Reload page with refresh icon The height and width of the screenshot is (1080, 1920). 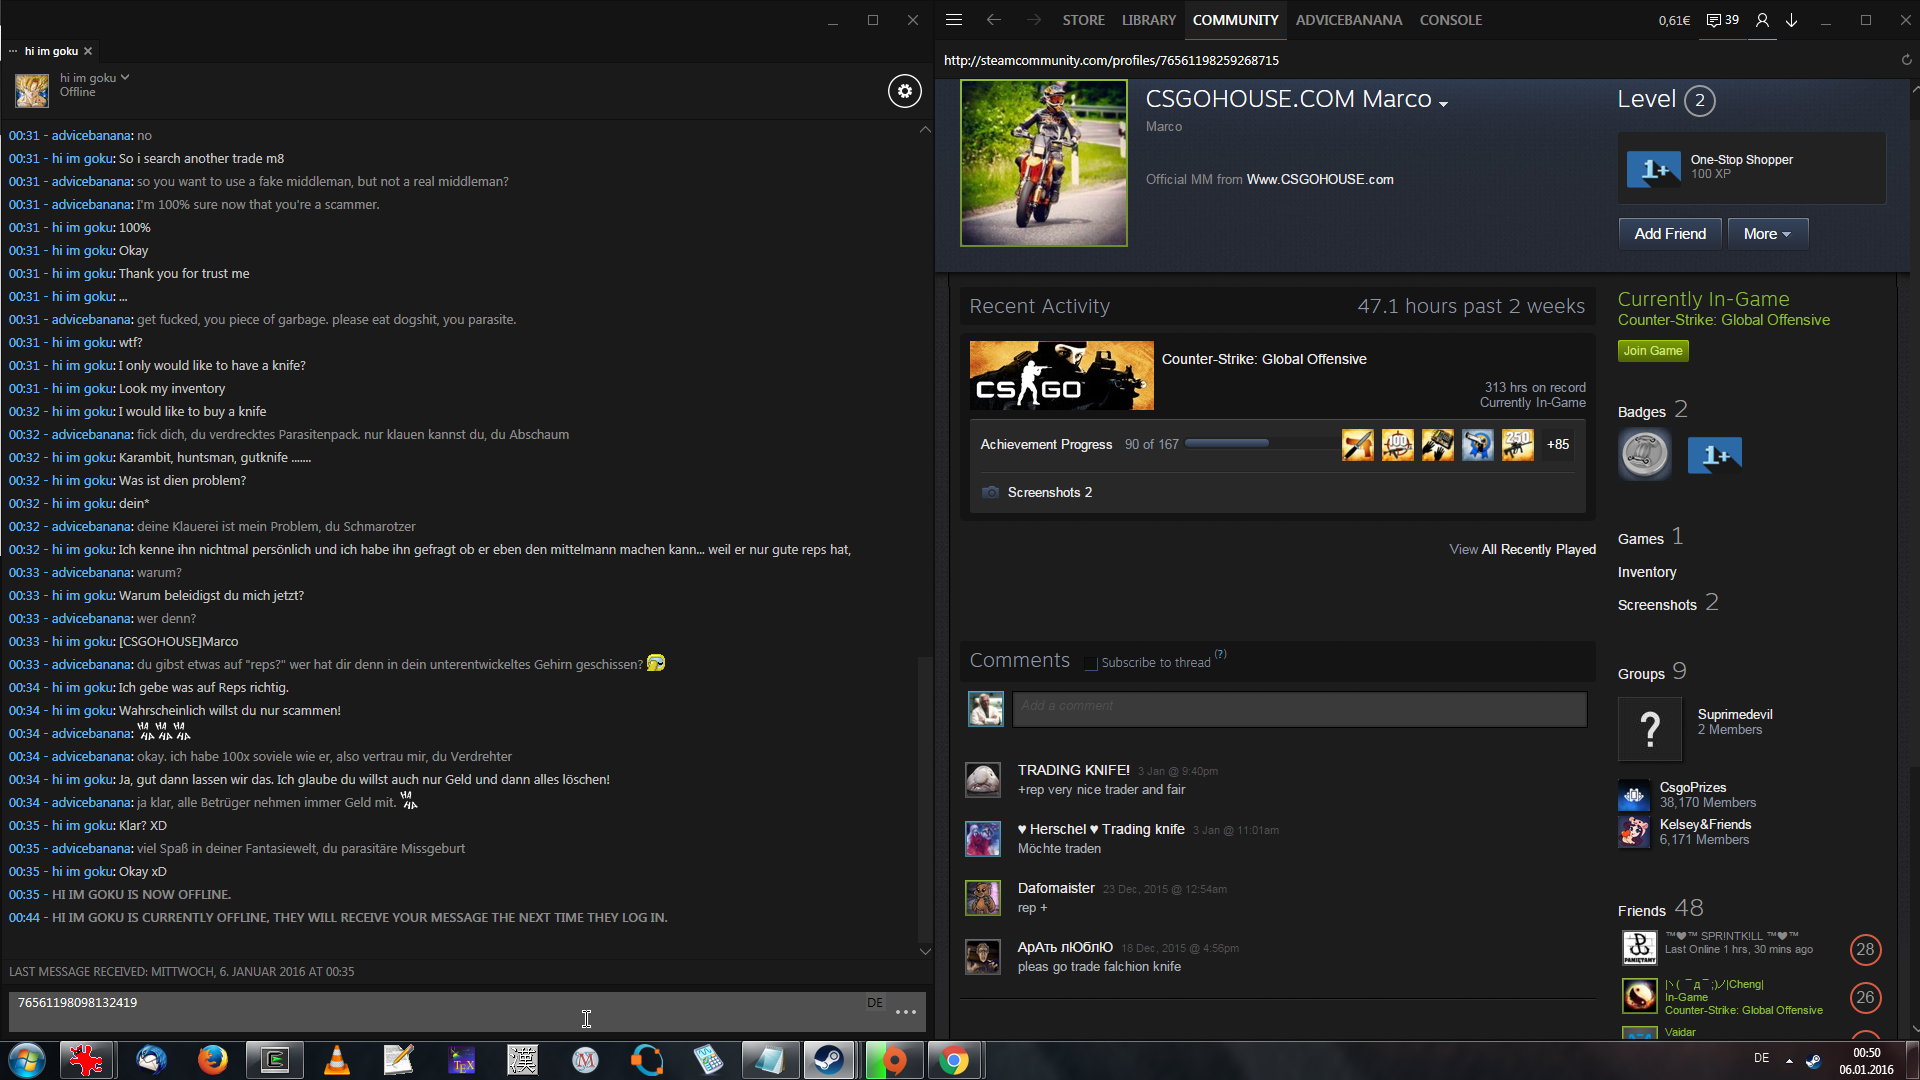[x=1906, y=60]
